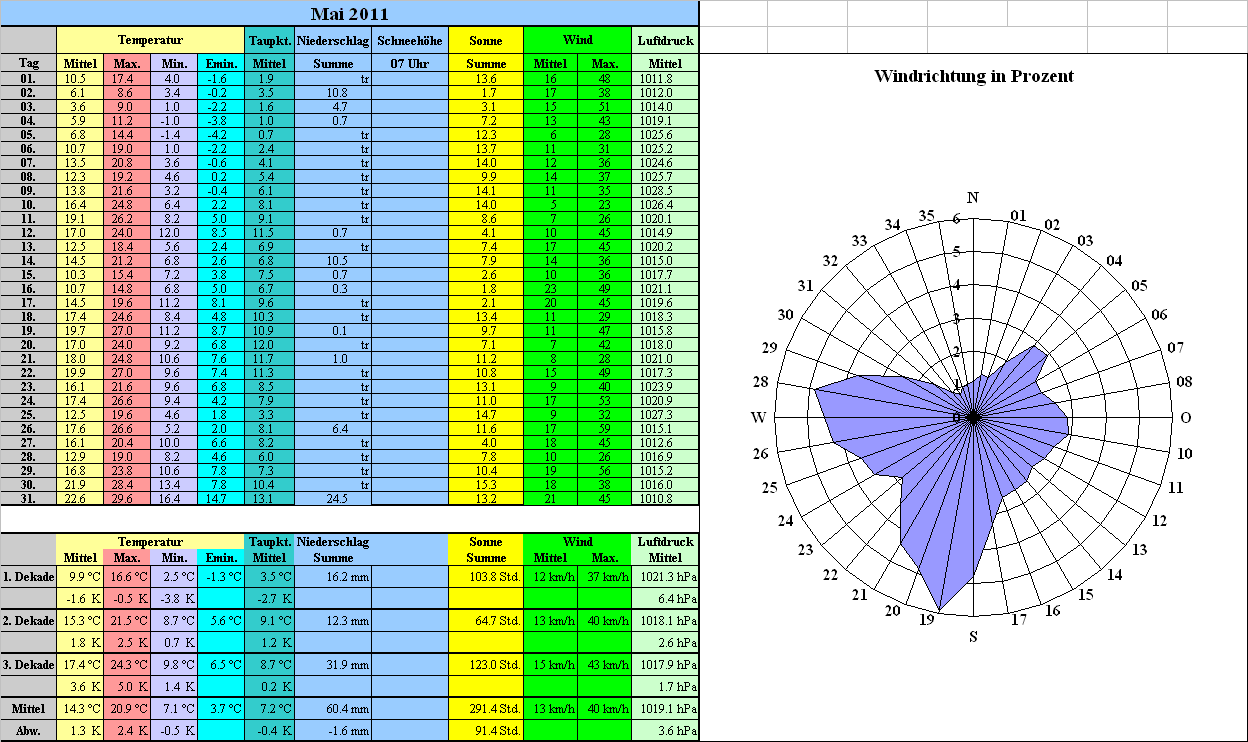Click the '1. Dekade' row label
The width and height of the screenshot is (1248, 742).
pos(29,576)
